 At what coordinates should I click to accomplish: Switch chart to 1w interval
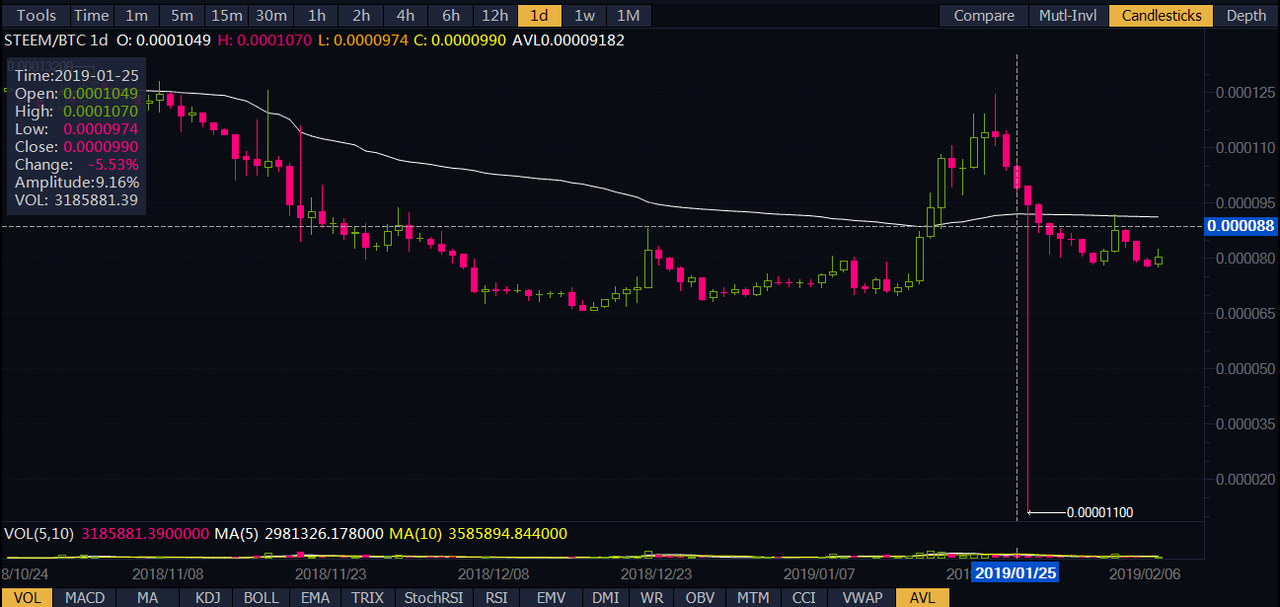(x=584, y=15)
